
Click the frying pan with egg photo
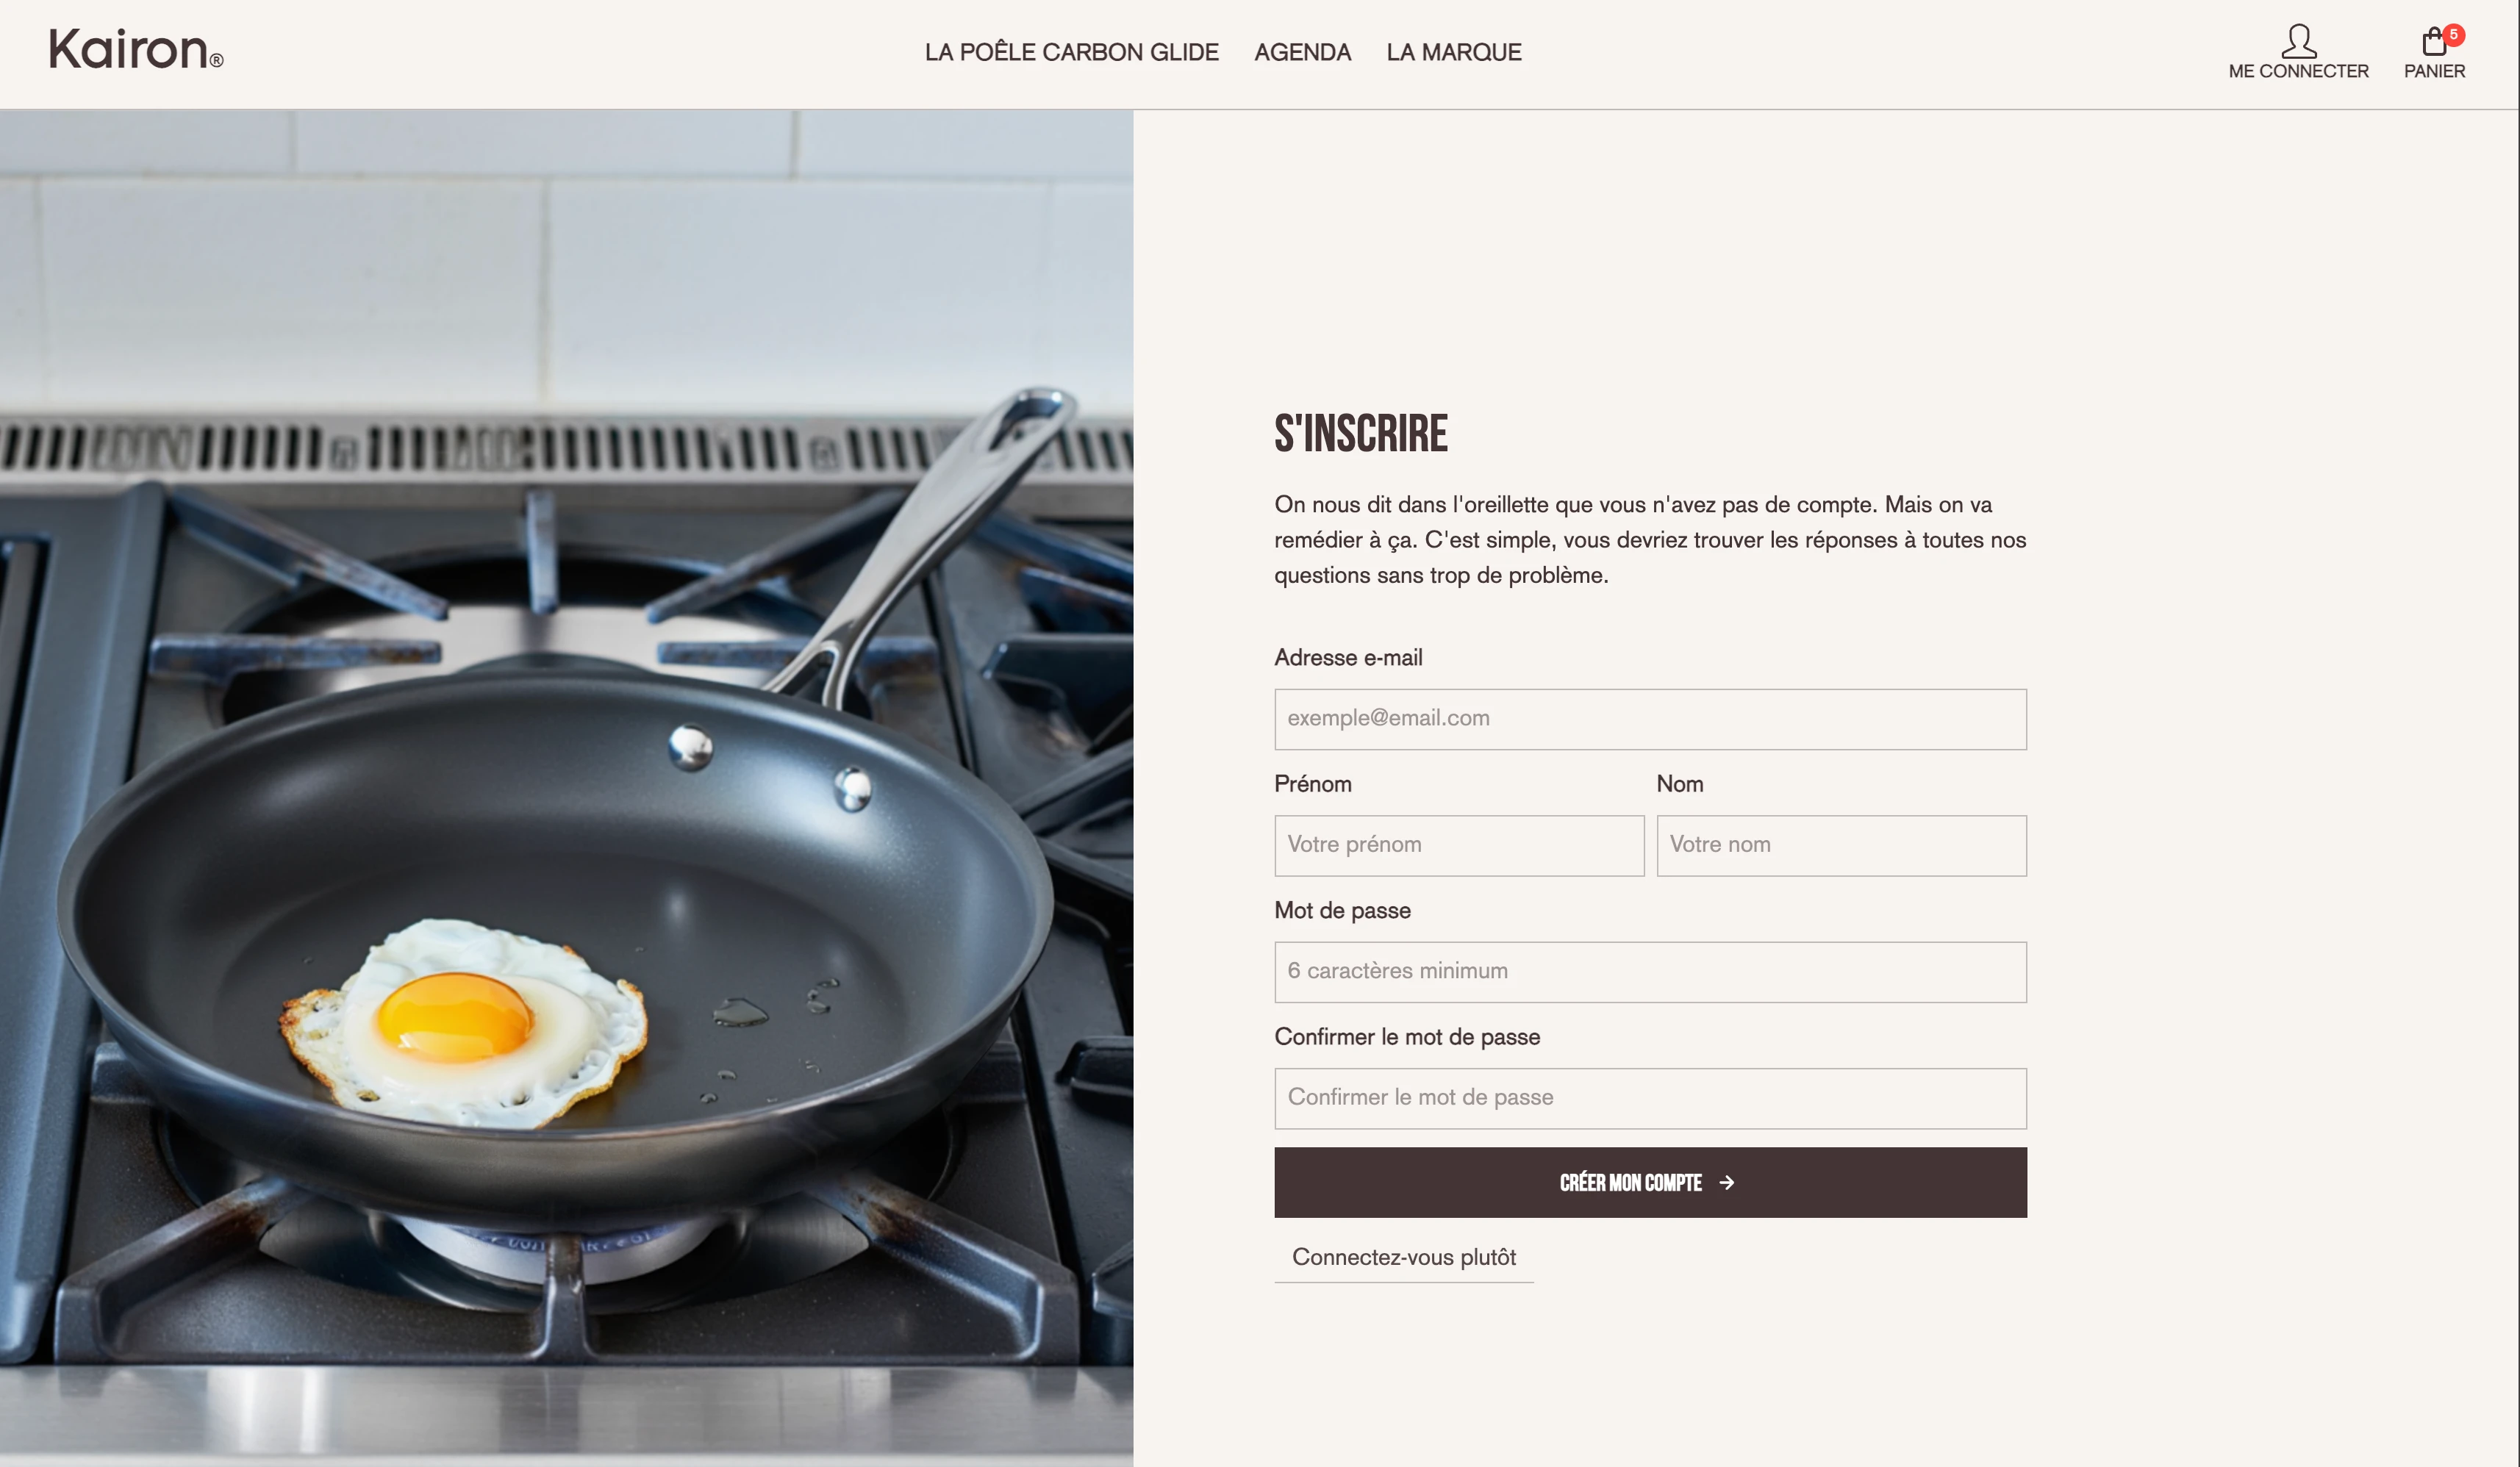(566, 787)
